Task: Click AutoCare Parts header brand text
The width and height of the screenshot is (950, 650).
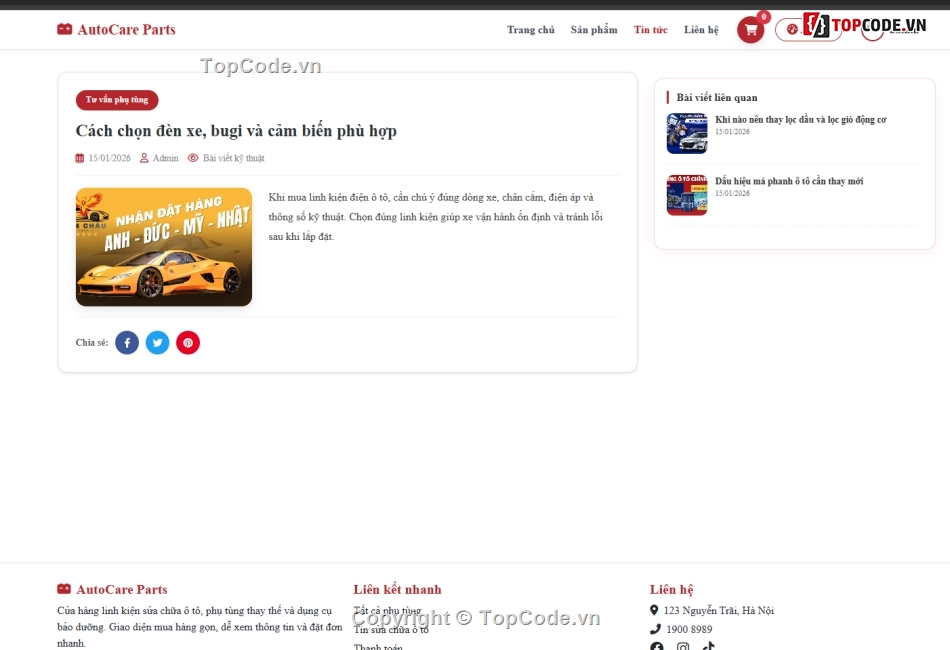Action: pos(127,29)
